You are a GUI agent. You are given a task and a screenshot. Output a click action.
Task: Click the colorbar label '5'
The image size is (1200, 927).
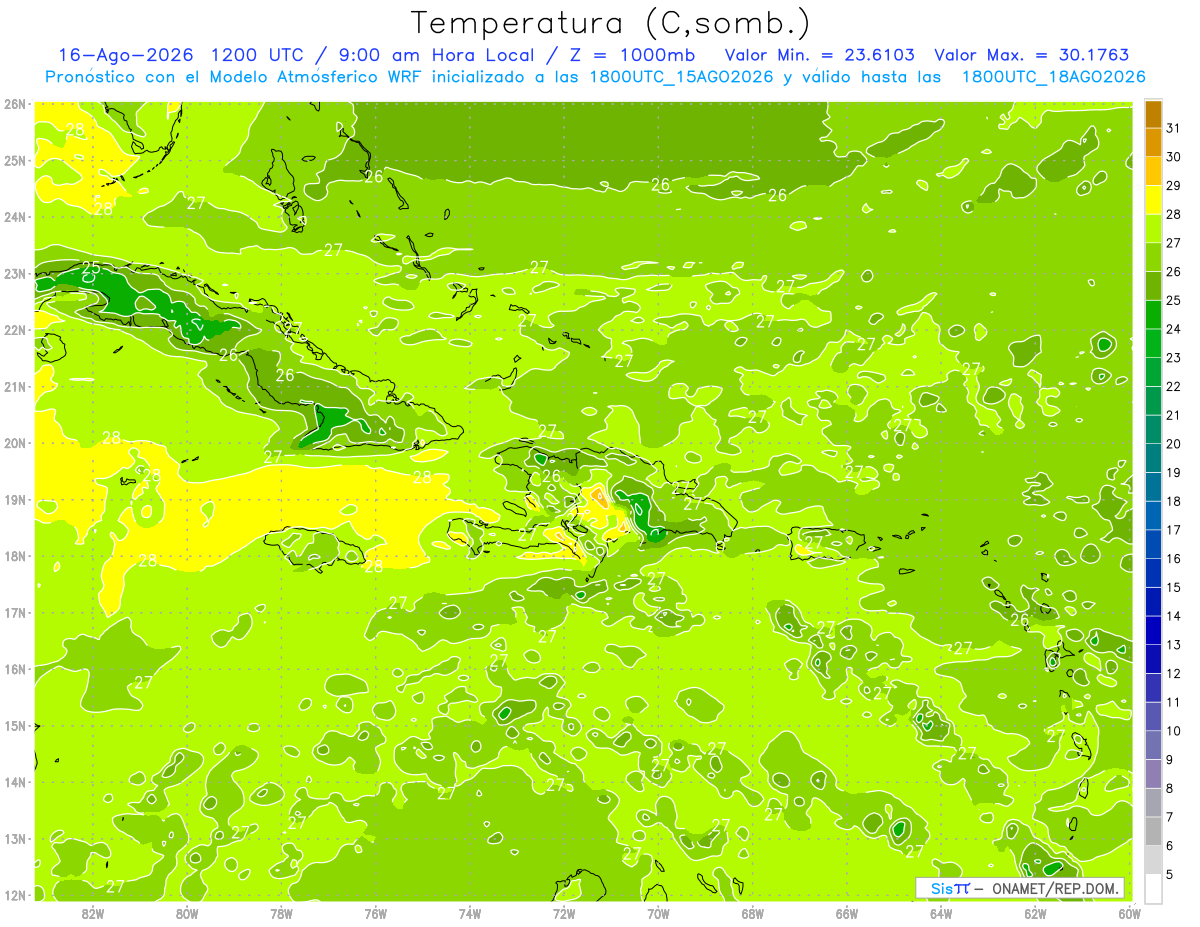pos(1170,874)
